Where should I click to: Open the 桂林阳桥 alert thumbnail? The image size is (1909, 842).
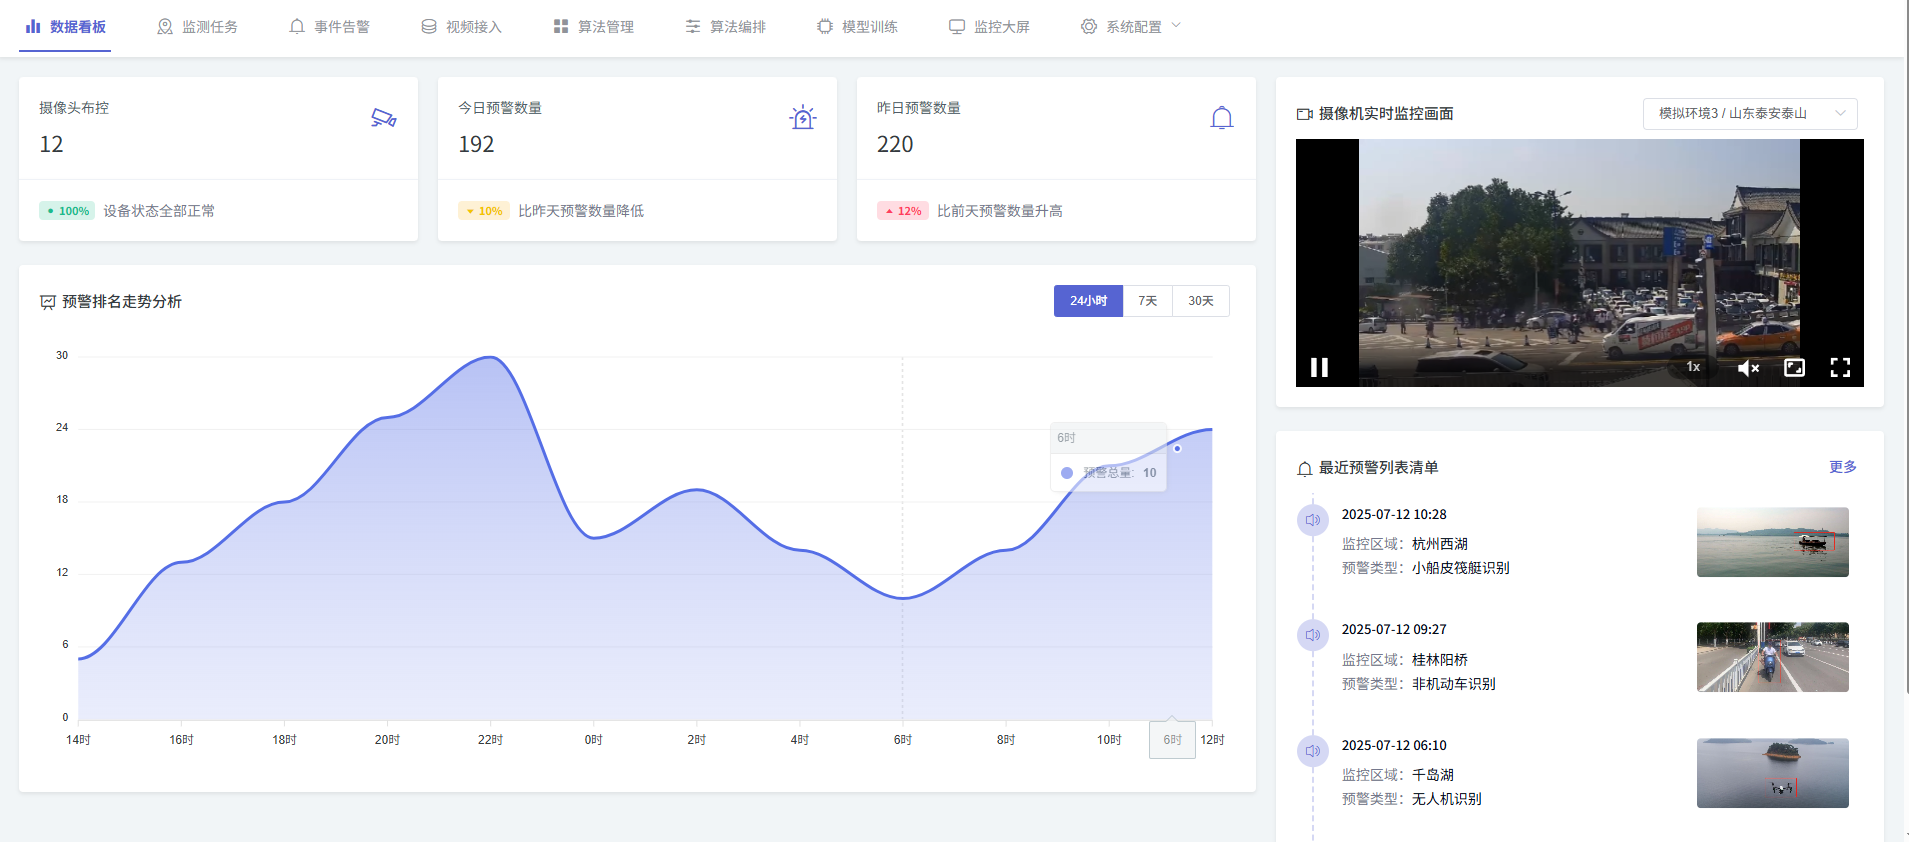click(x=1772, y=657)
